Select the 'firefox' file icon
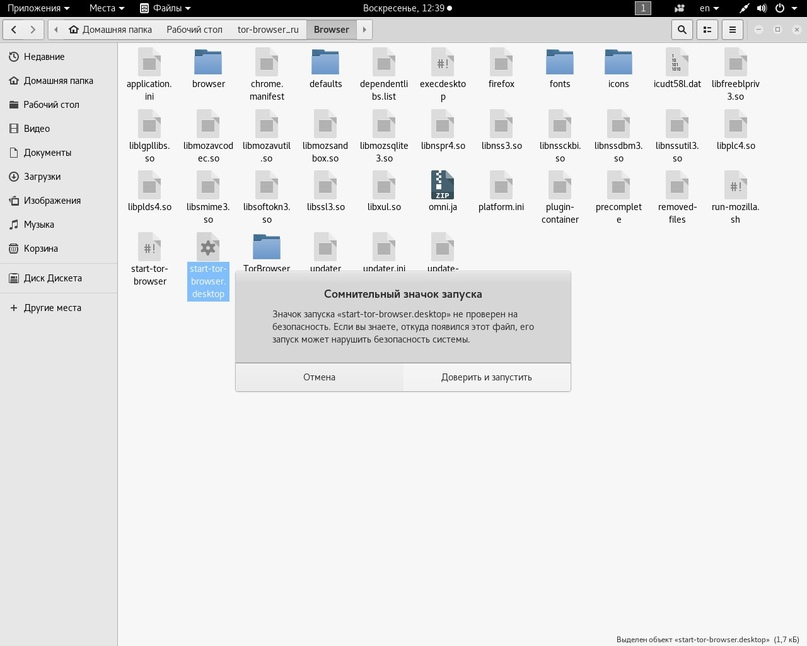The image size is (807, 646). (501, 62)
